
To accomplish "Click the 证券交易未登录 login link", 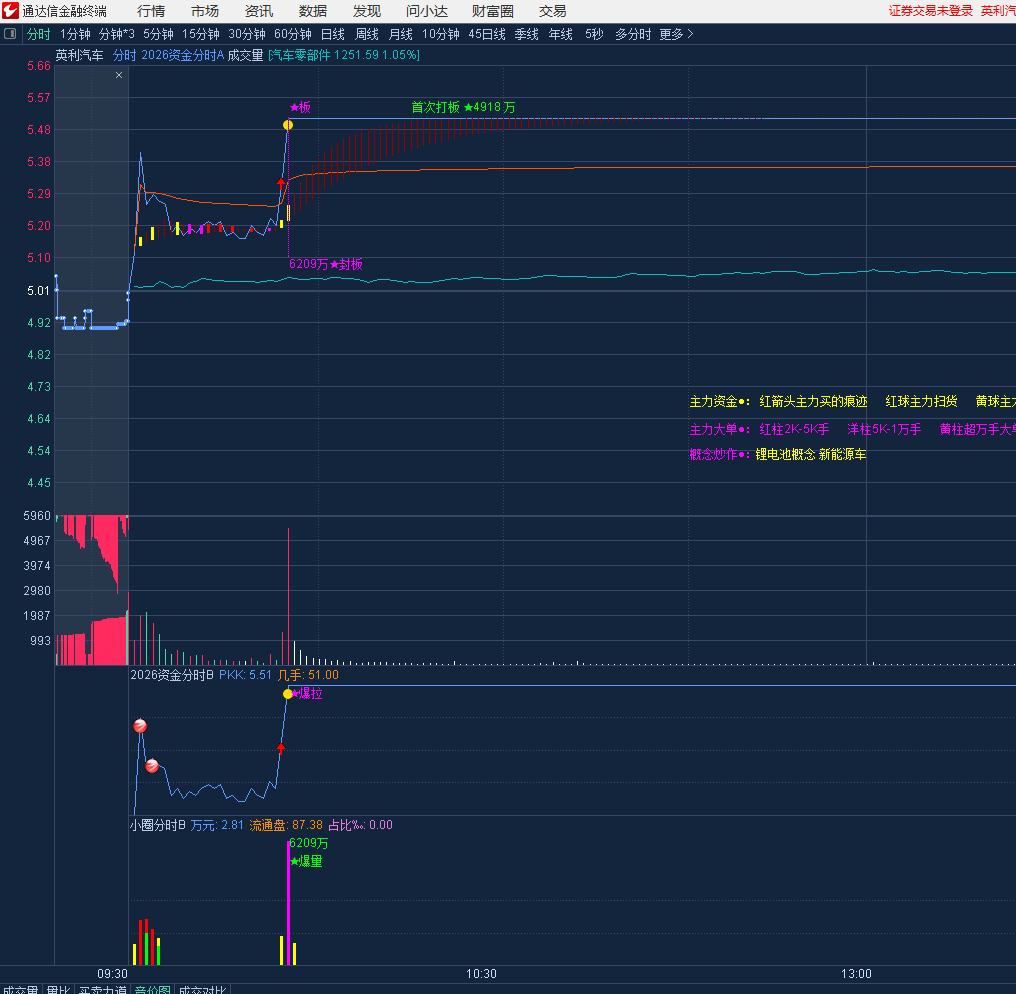I will pyautogui.click(x=930, y=11).
